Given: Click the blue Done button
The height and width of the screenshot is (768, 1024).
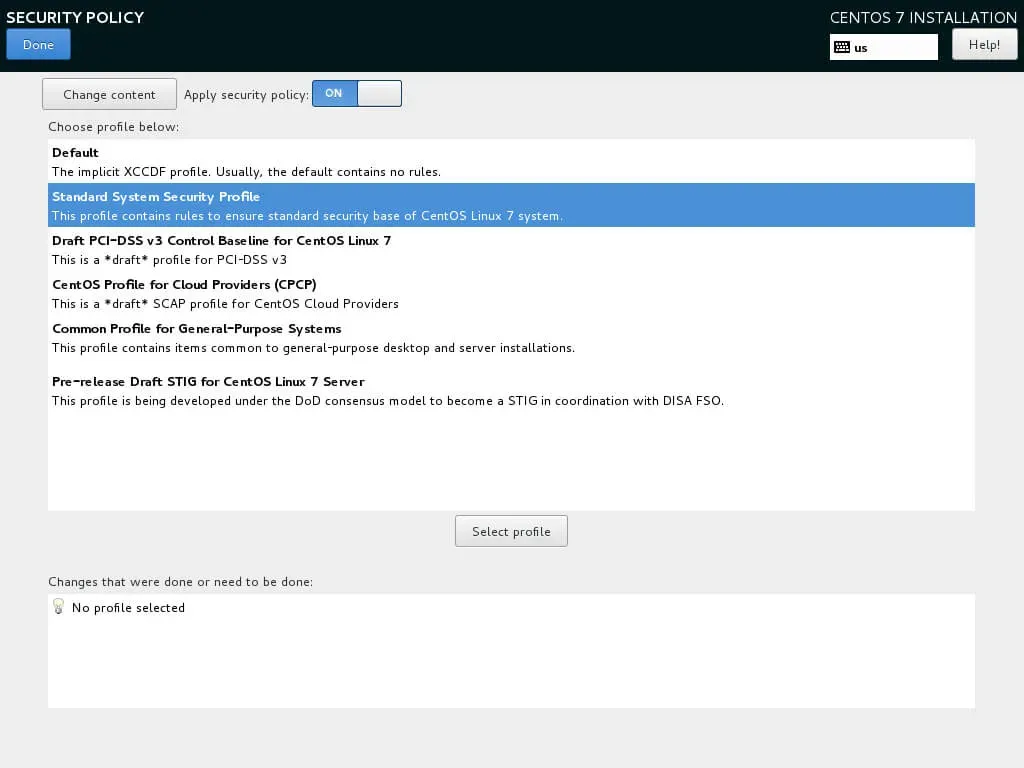Looking at the screenshot, I should click(39, 44).
